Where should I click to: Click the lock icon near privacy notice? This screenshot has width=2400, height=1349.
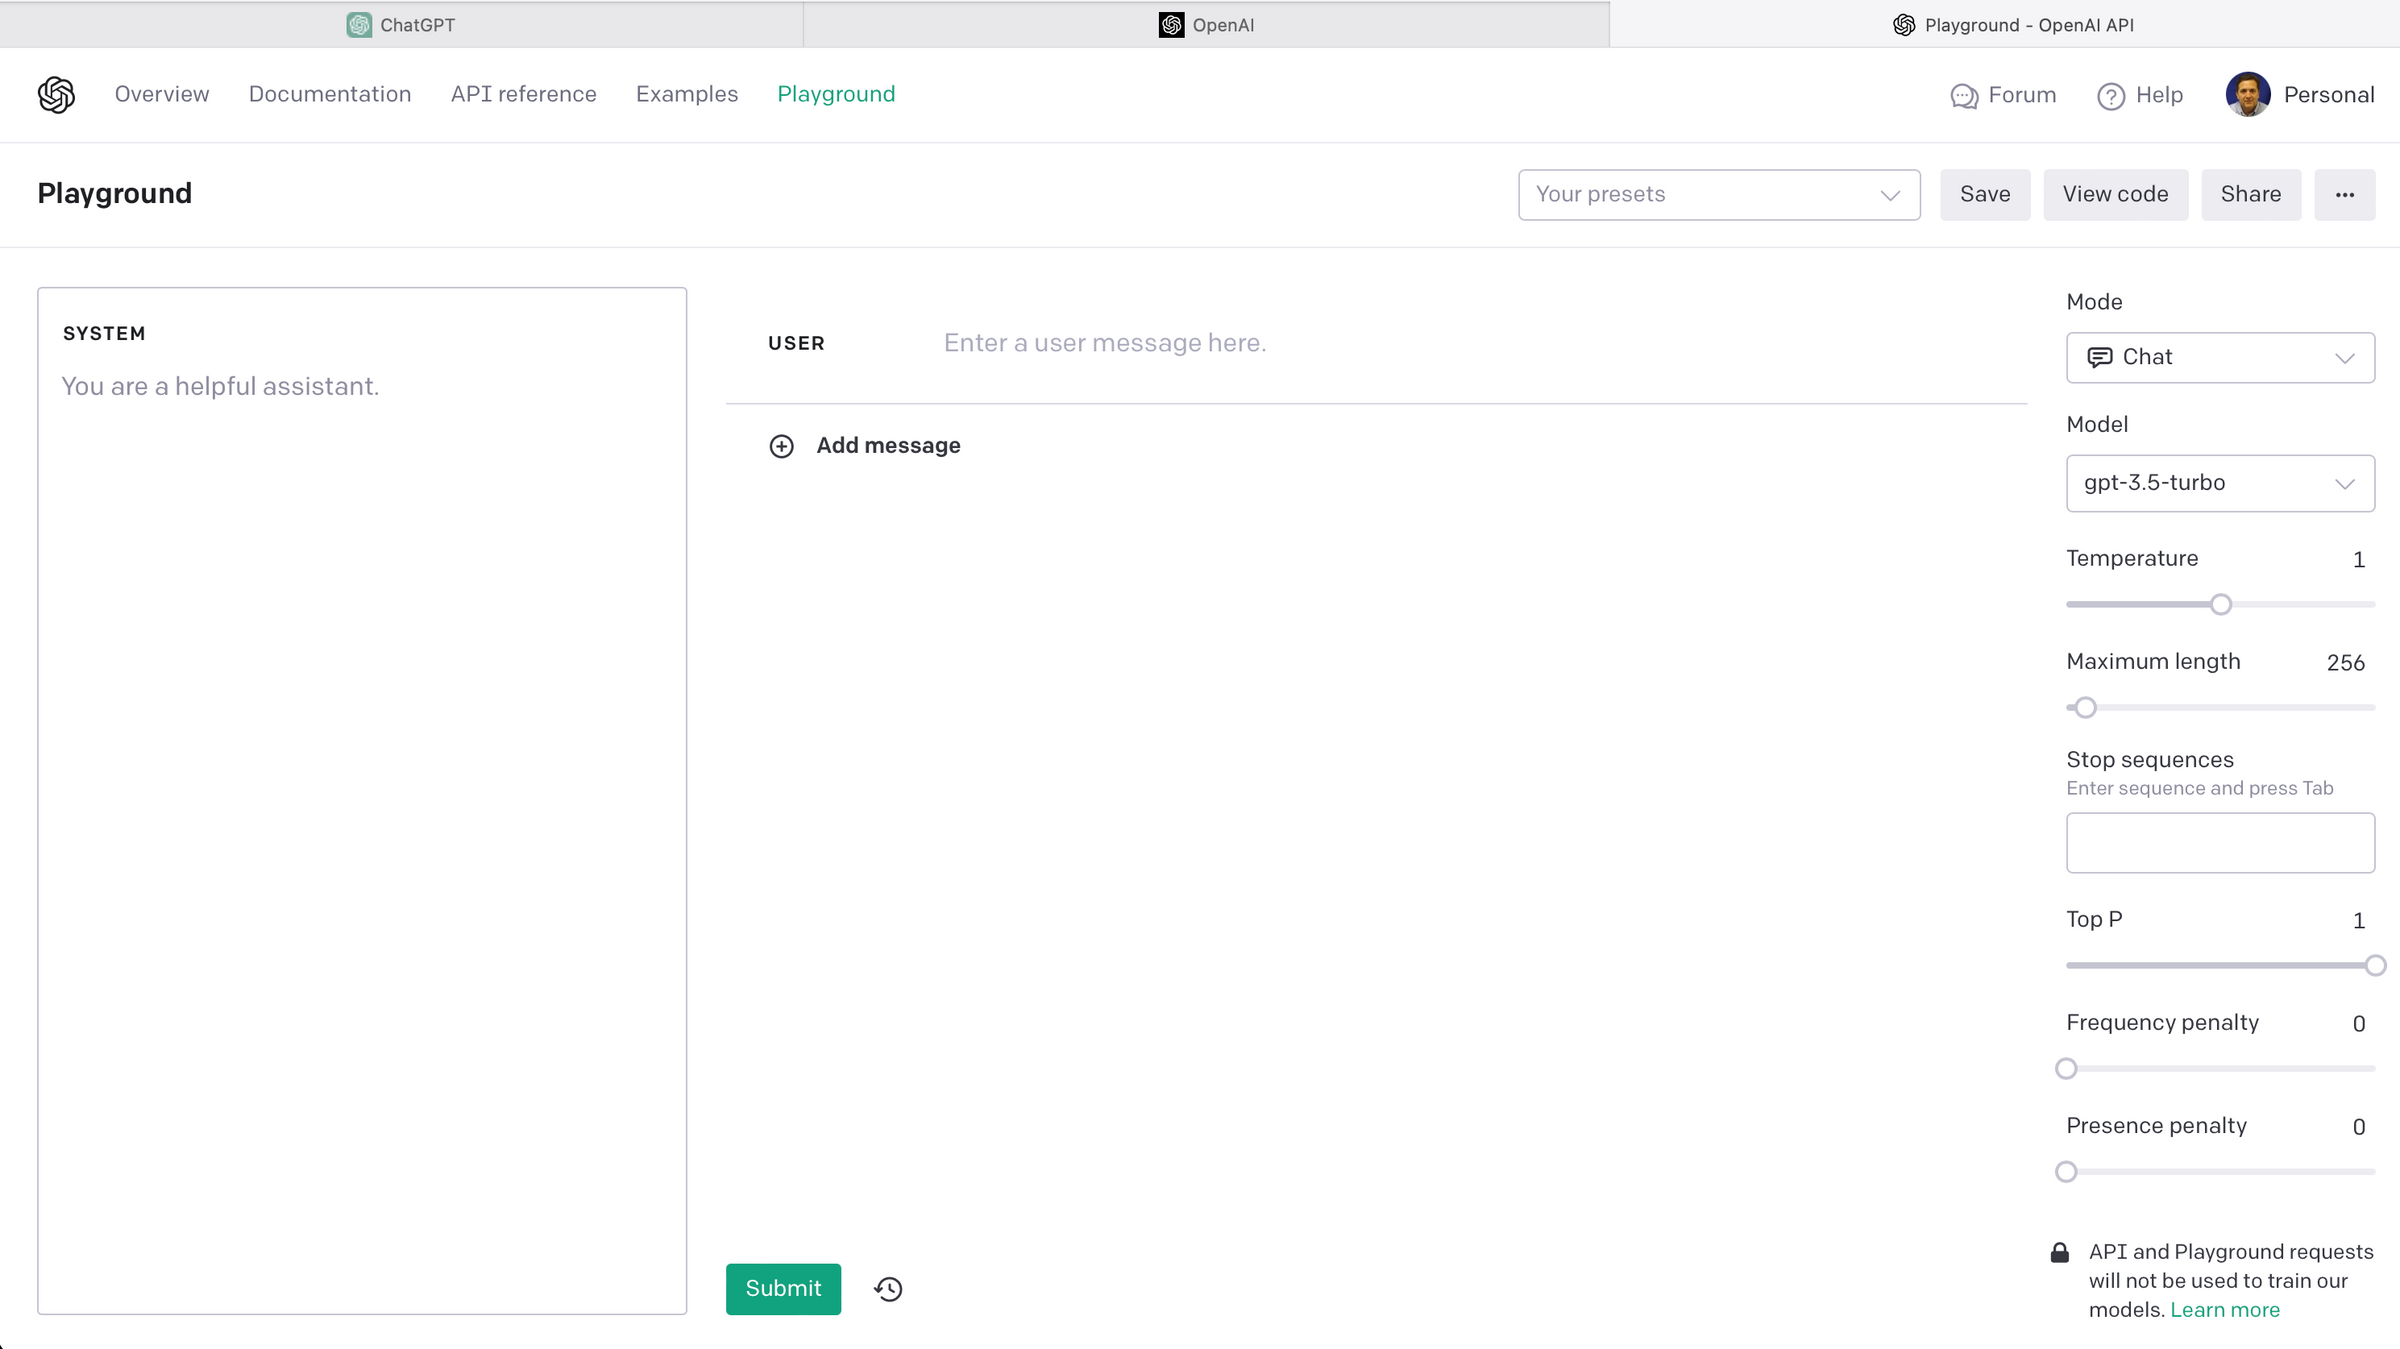point(2059,1253)
